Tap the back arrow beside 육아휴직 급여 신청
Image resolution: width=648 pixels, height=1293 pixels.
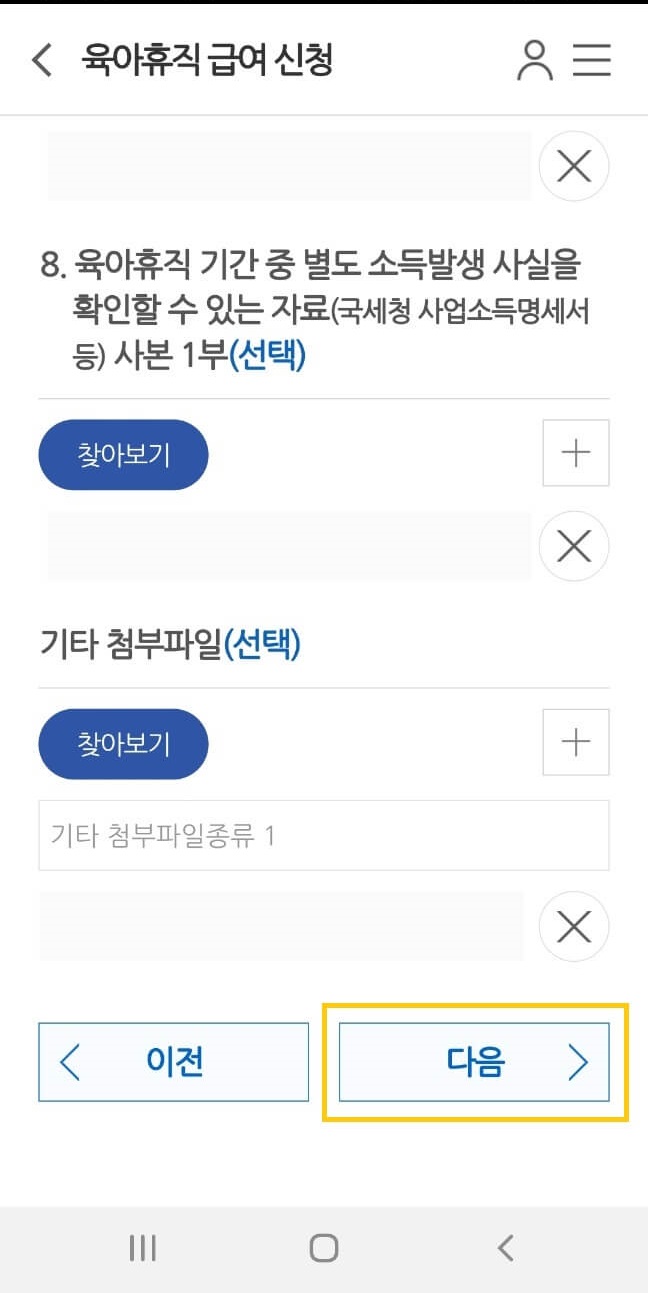tap(40, 60)
